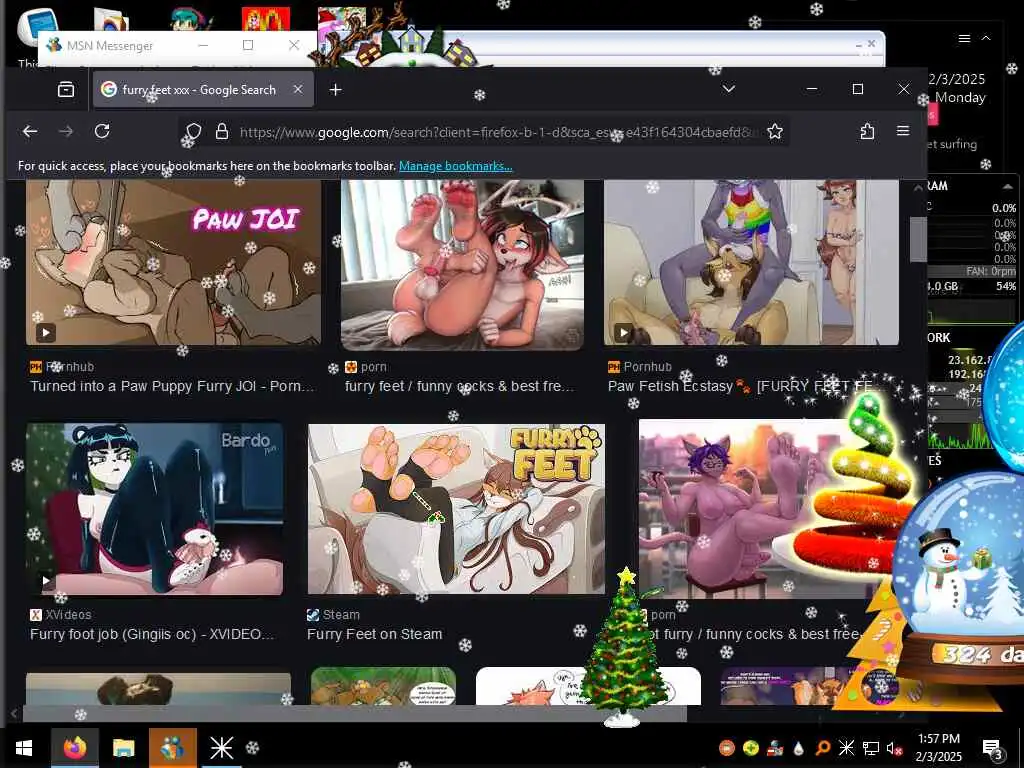Viewport: 1024px width, 768px height.
Task: Open the Windows Start menu
Action: [x=24, y=748]
